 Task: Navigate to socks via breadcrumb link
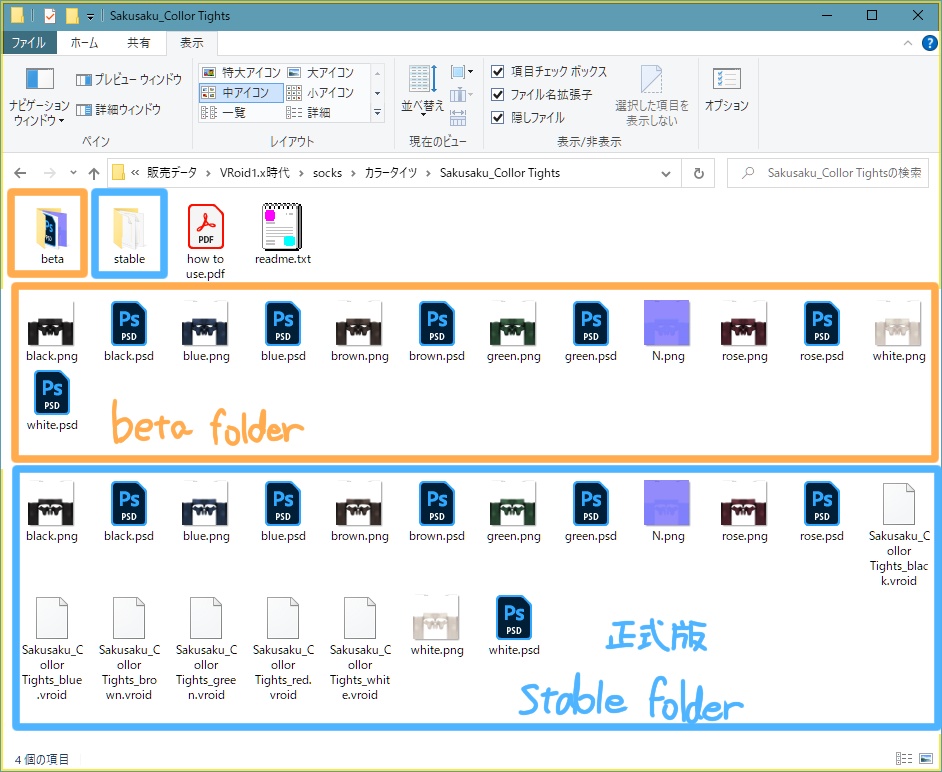pos(330,172)
